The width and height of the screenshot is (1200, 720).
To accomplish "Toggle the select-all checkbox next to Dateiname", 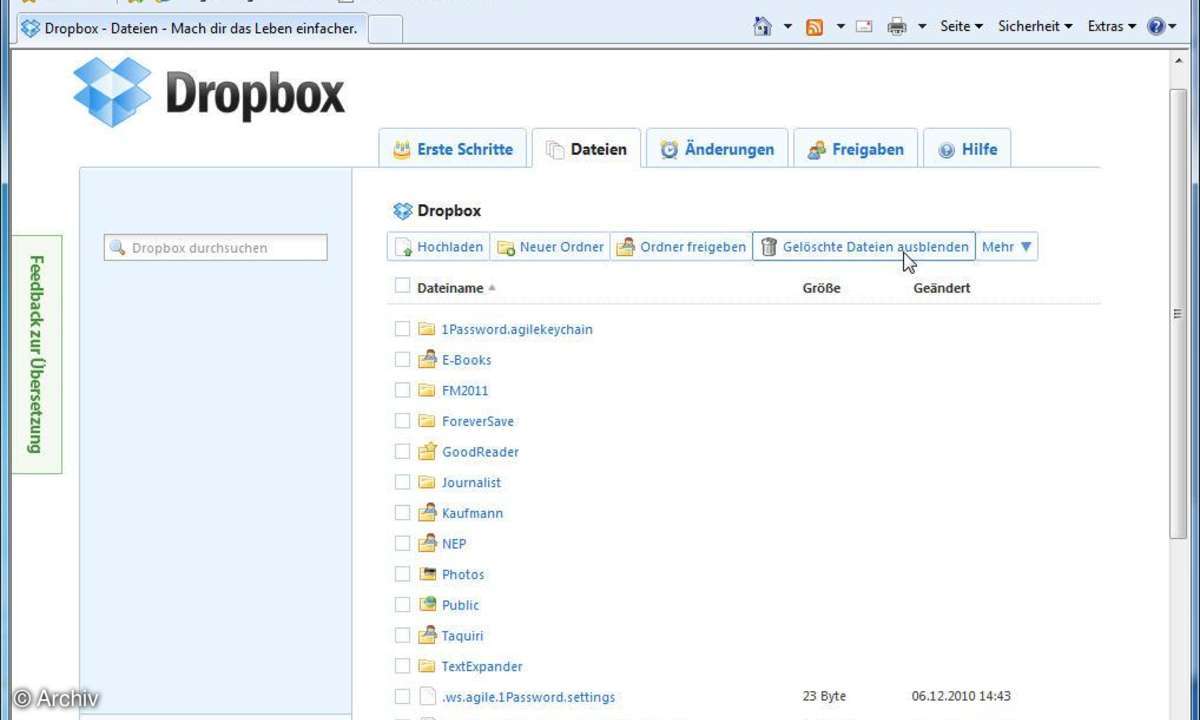I will coord(402,286).
